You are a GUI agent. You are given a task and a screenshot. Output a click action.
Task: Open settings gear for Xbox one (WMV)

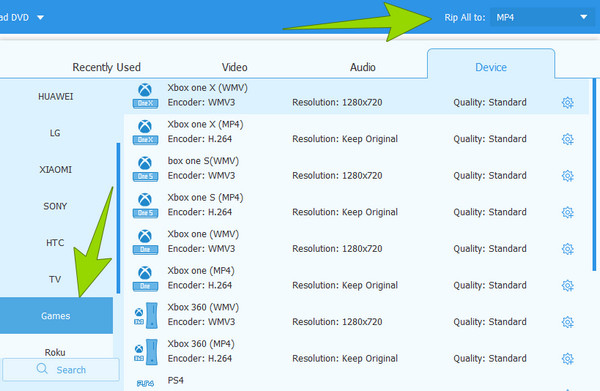point(567,249)
